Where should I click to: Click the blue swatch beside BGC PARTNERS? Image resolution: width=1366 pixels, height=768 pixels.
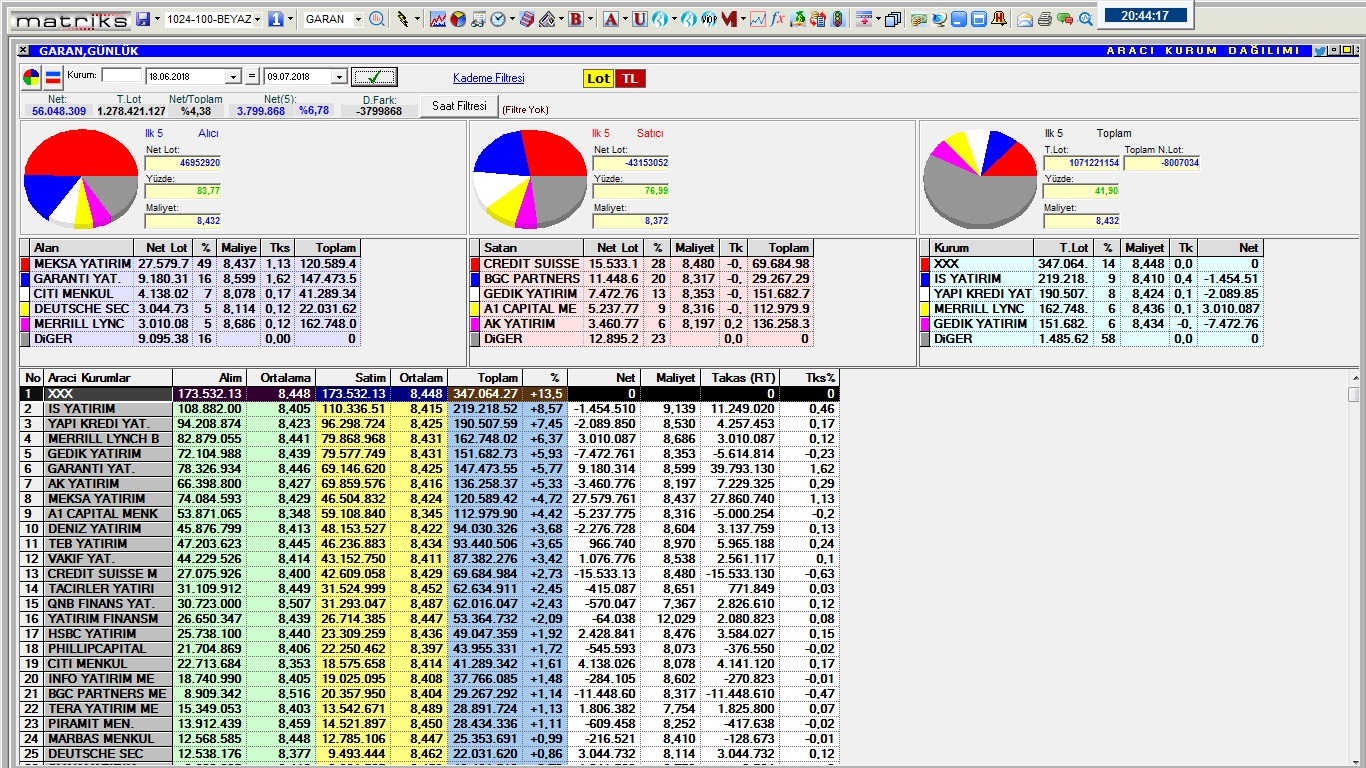pyautogui.click(x=476, y=279)
